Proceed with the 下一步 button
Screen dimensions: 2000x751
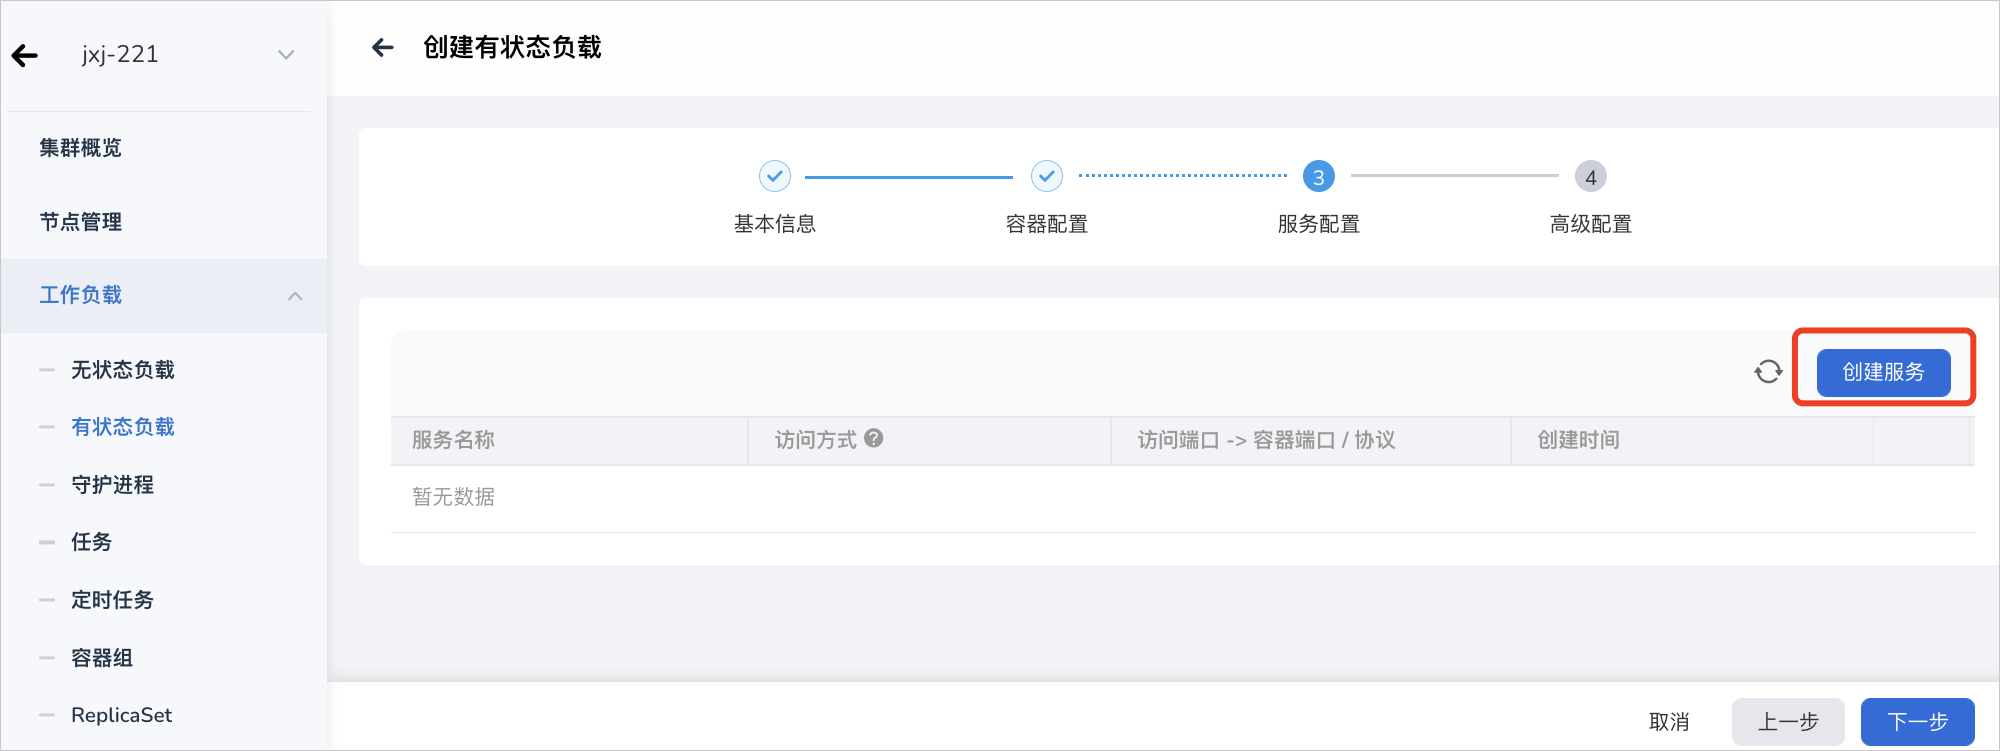(x=1917, y=722)
